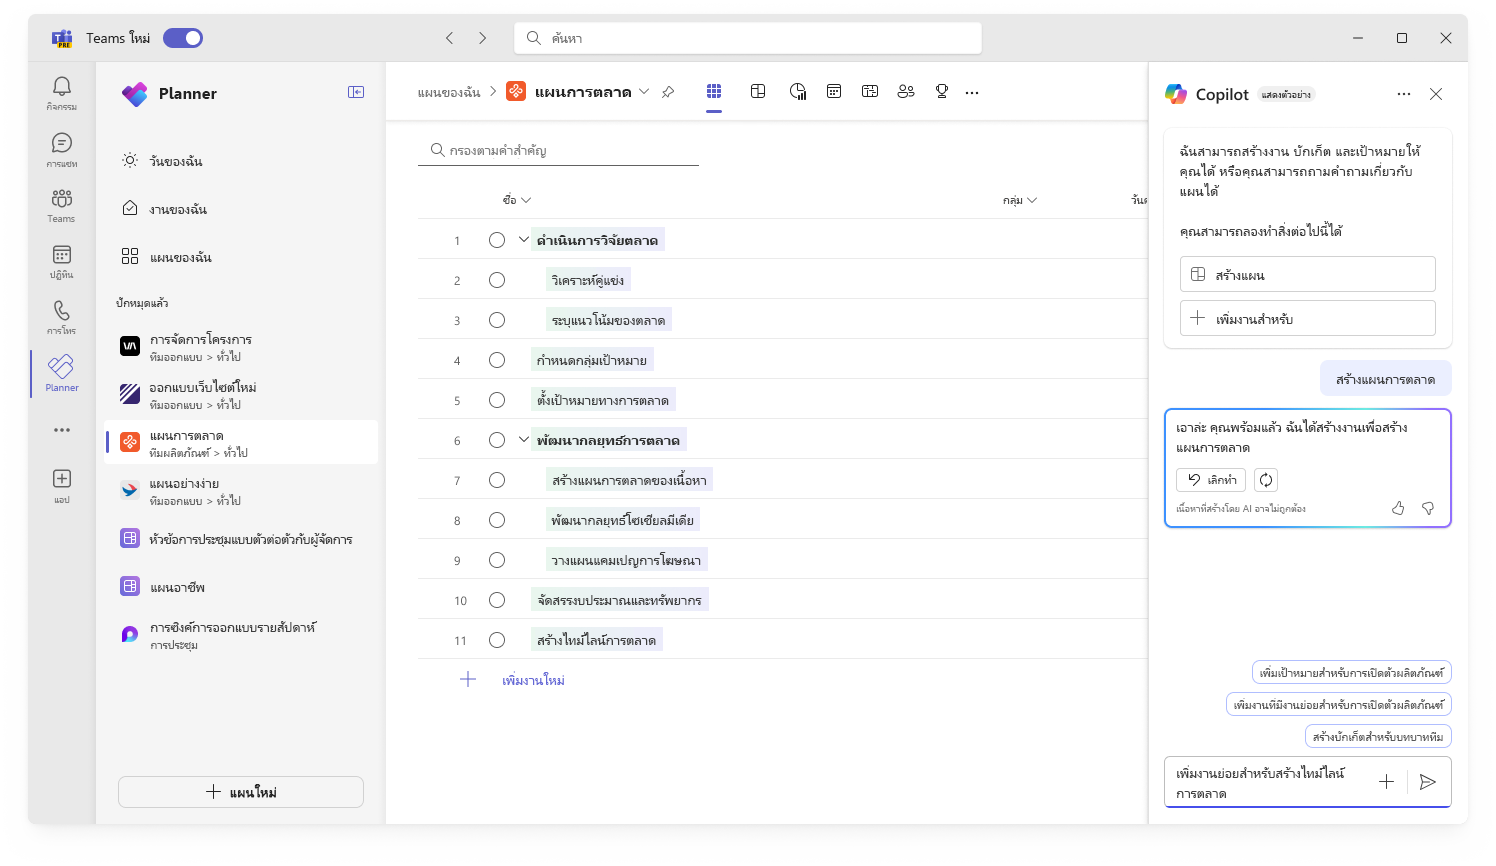The image size is (1496, 866).
Task: Switch to Schedule calendar view
Action: coord(834,92)
